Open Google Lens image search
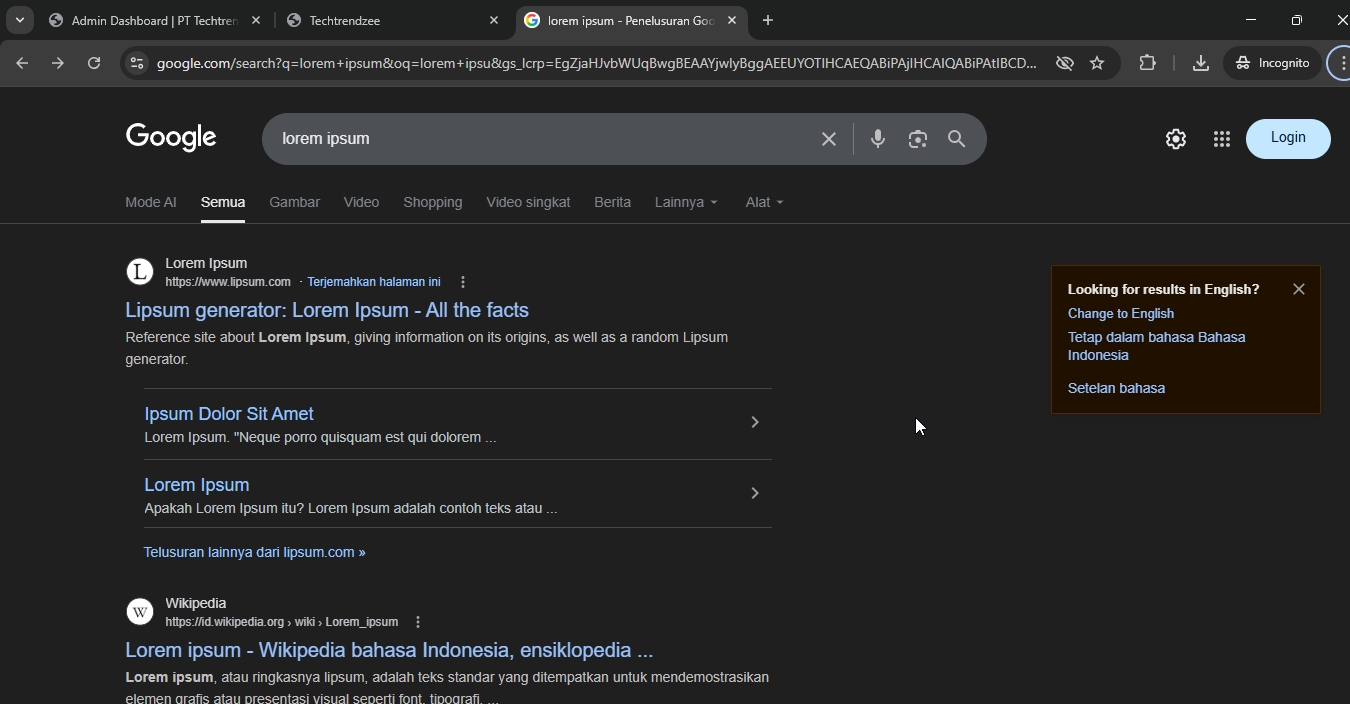The image size is (1350, 704). (x=917, y=139)
